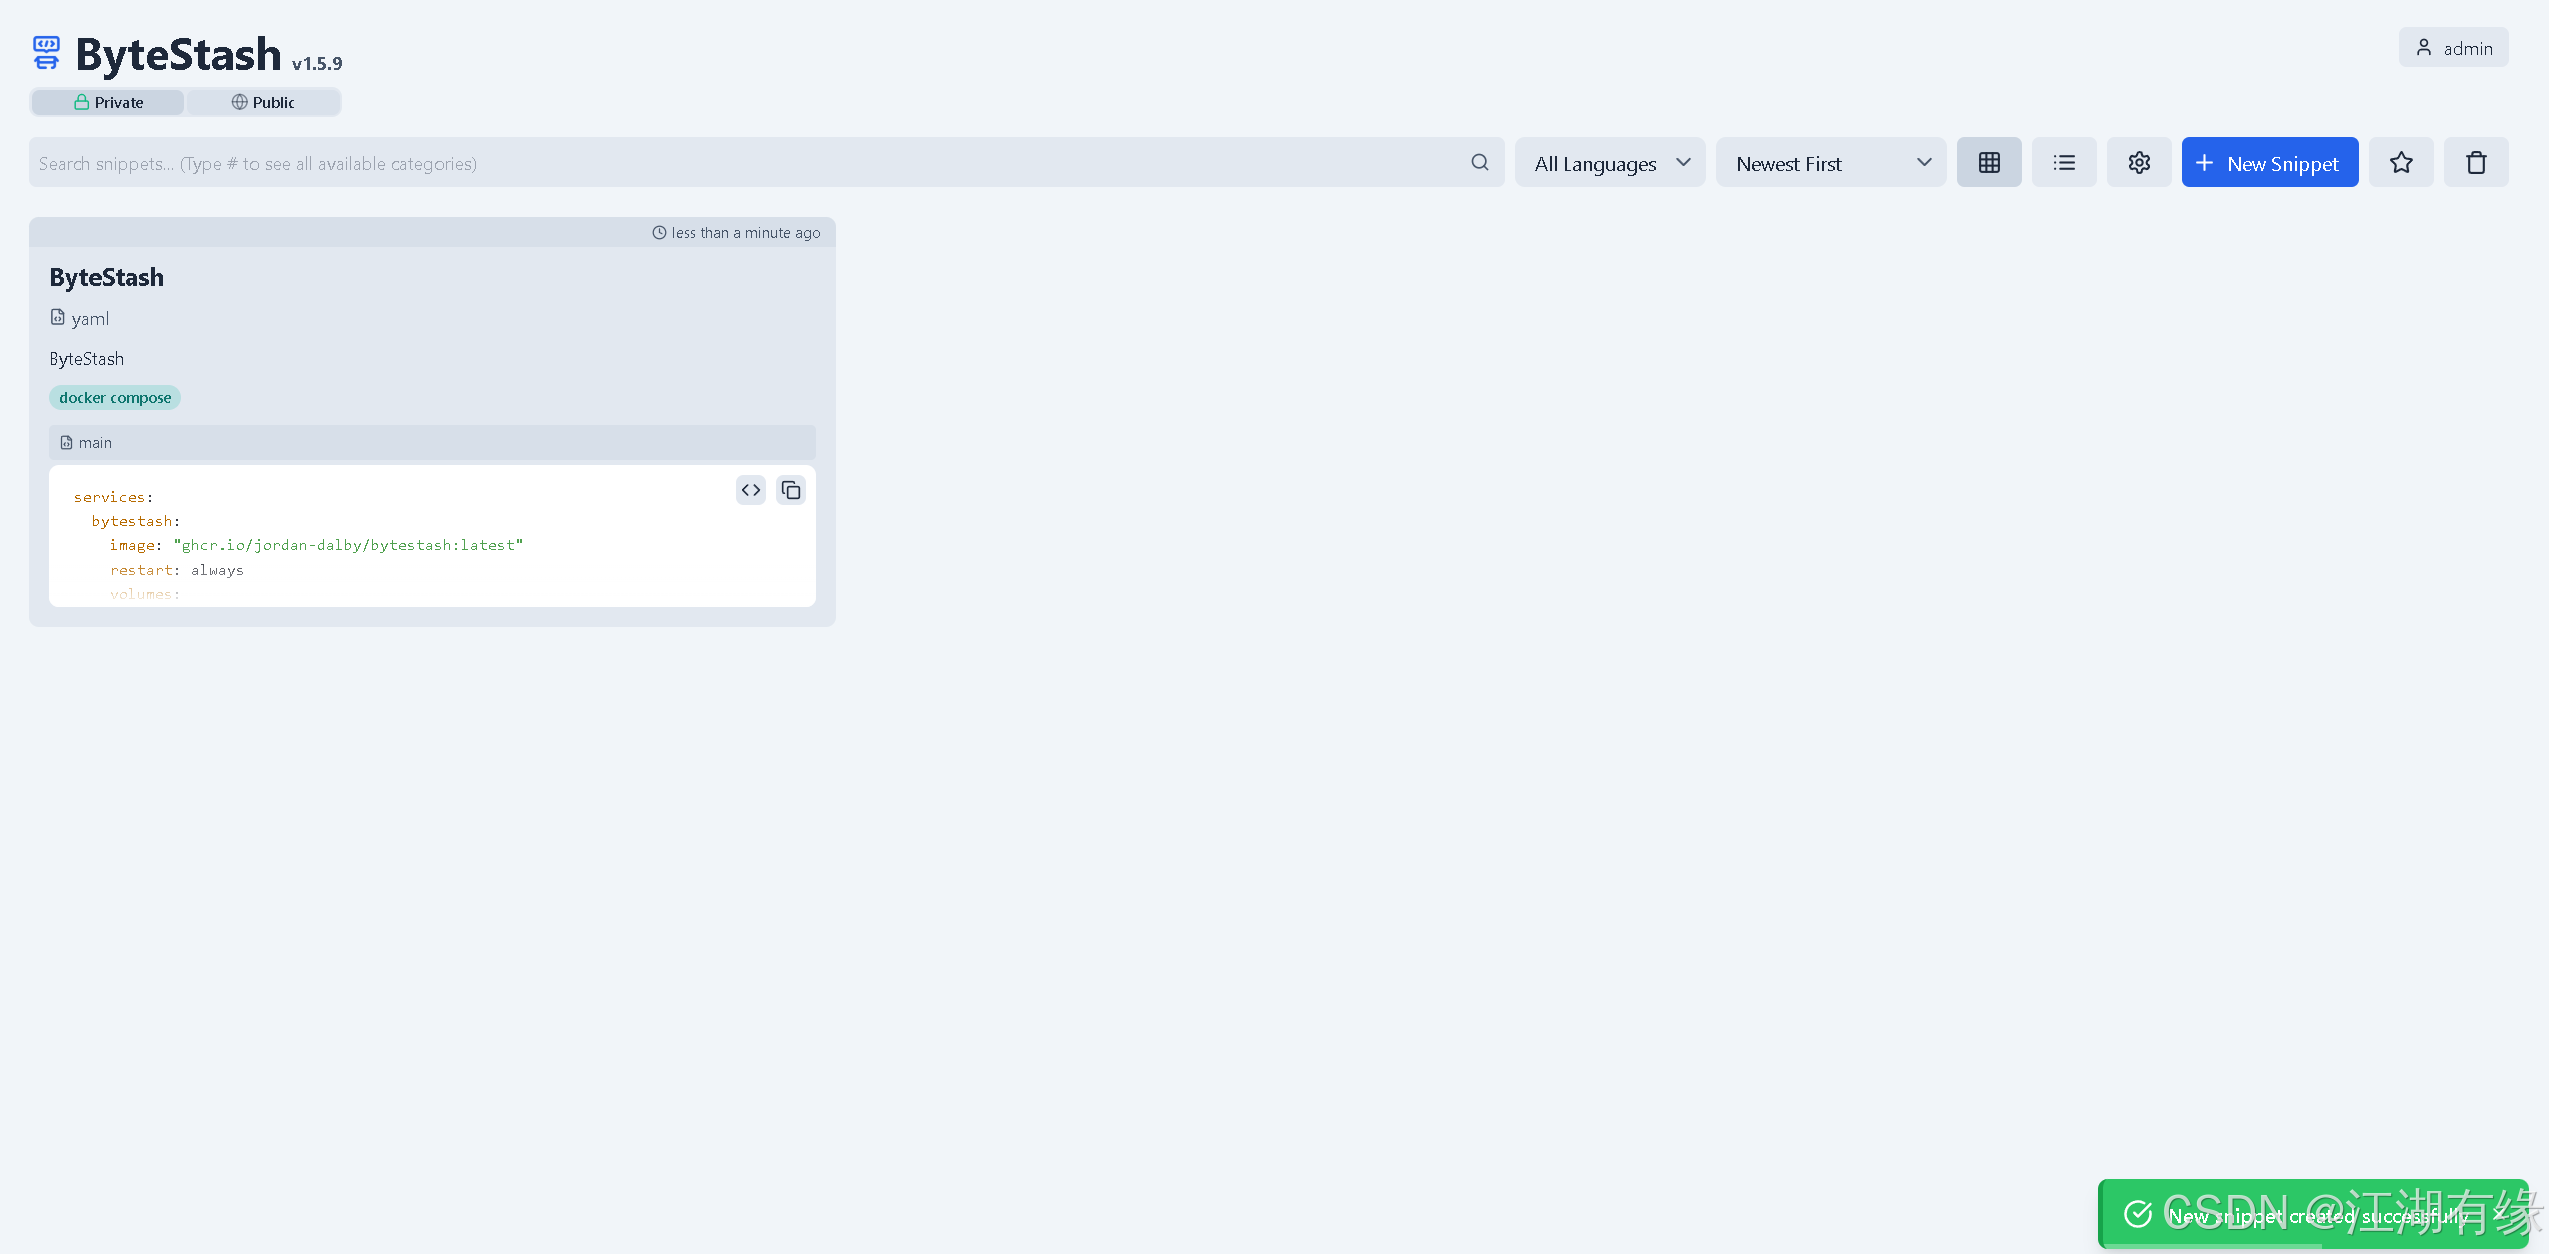The height and width of the screenshot is (1254, 2549).
Task: Click the yaml file language icon
Action: [x=58, y=317]
